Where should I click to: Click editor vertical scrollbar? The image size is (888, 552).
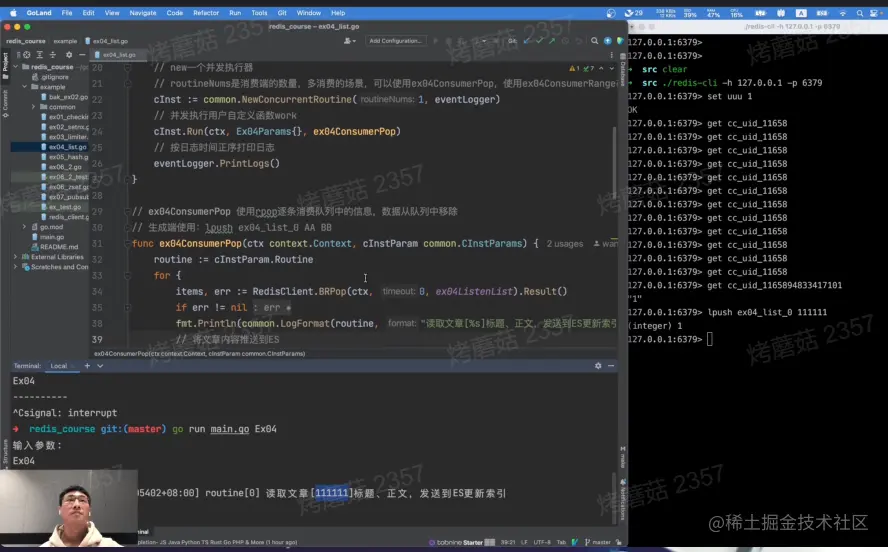click(x=614, y=161)
